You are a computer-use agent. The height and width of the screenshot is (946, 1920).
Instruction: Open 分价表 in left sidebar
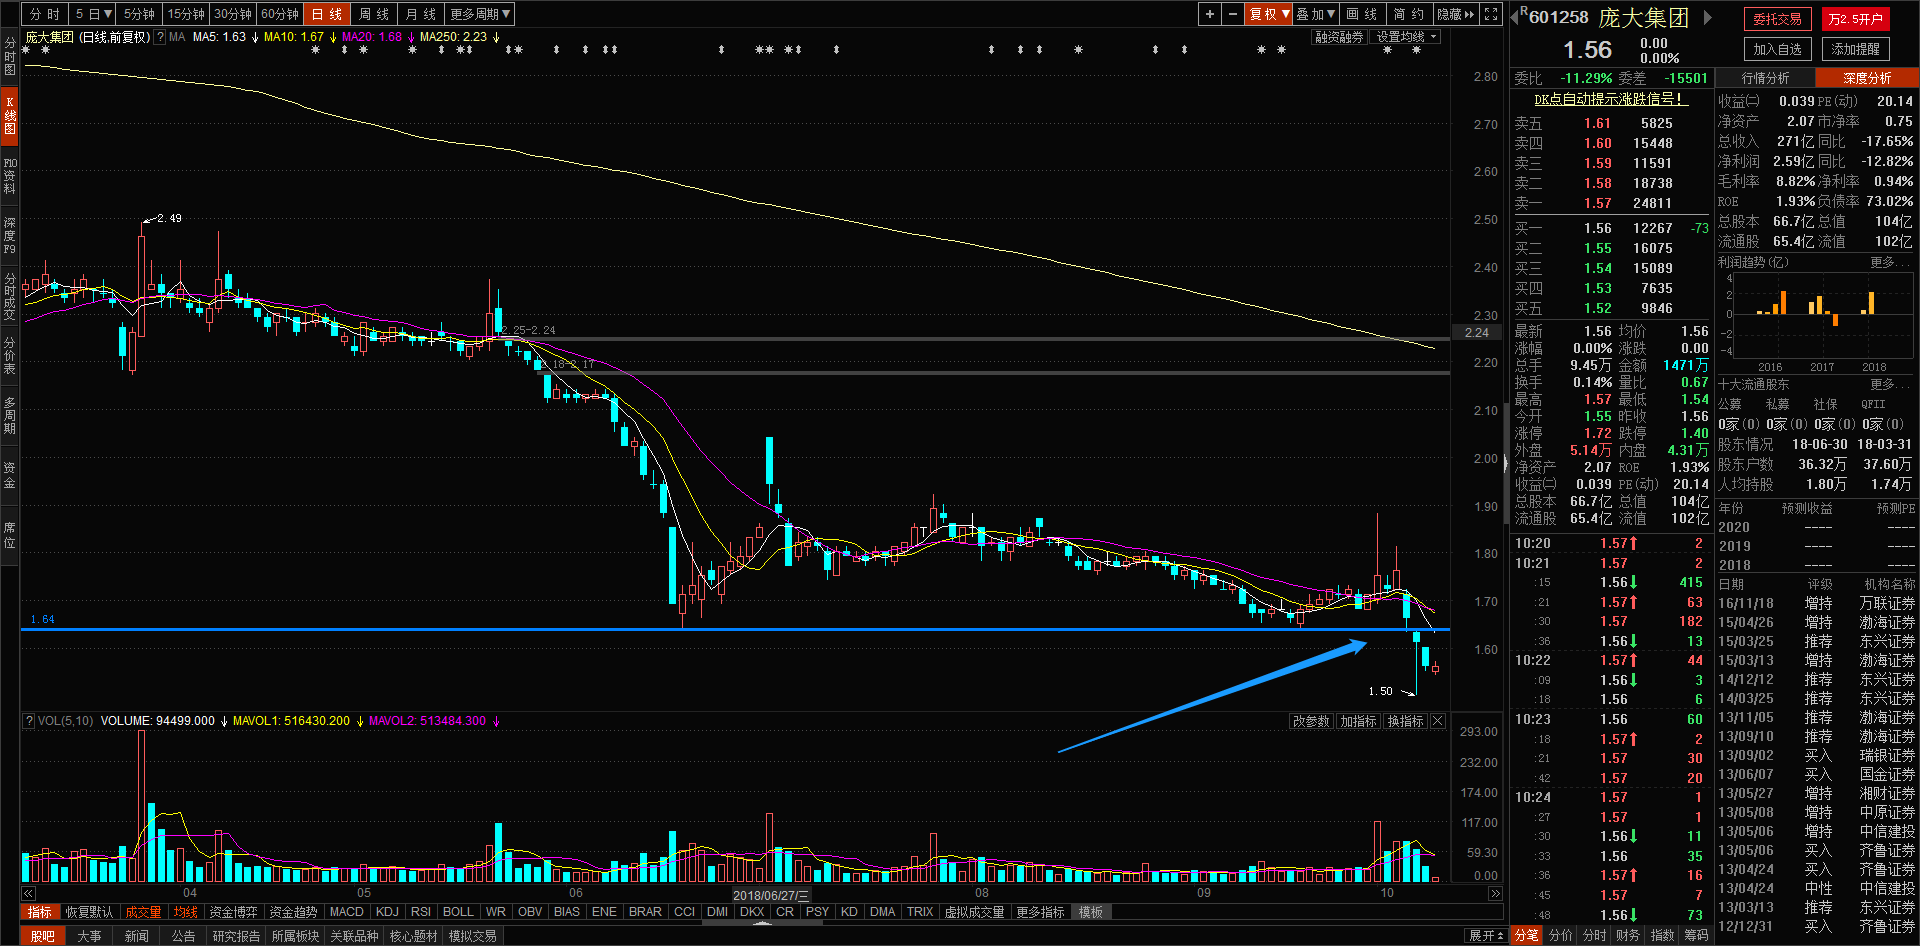coord(9,356)
